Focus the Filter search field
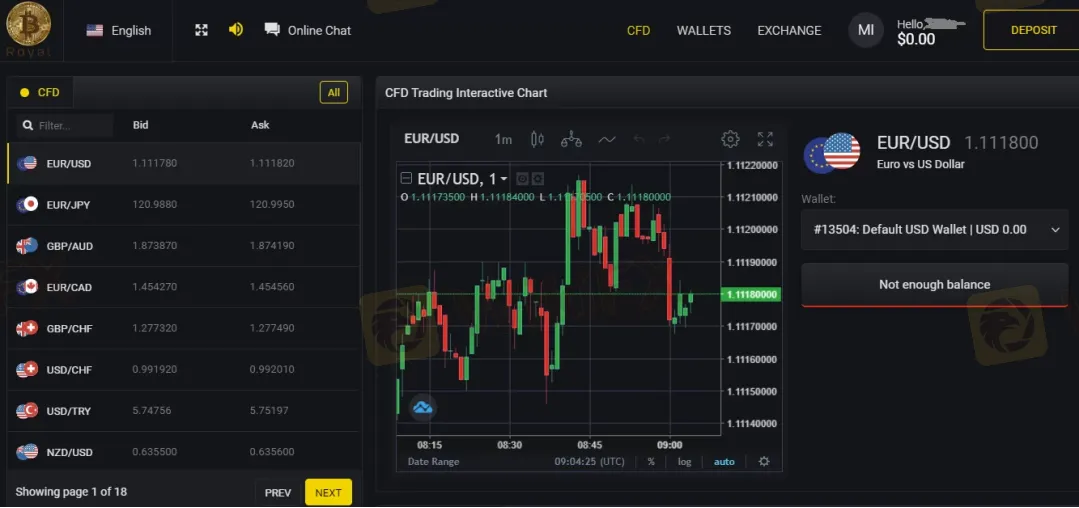 click(x=65, y=125)
